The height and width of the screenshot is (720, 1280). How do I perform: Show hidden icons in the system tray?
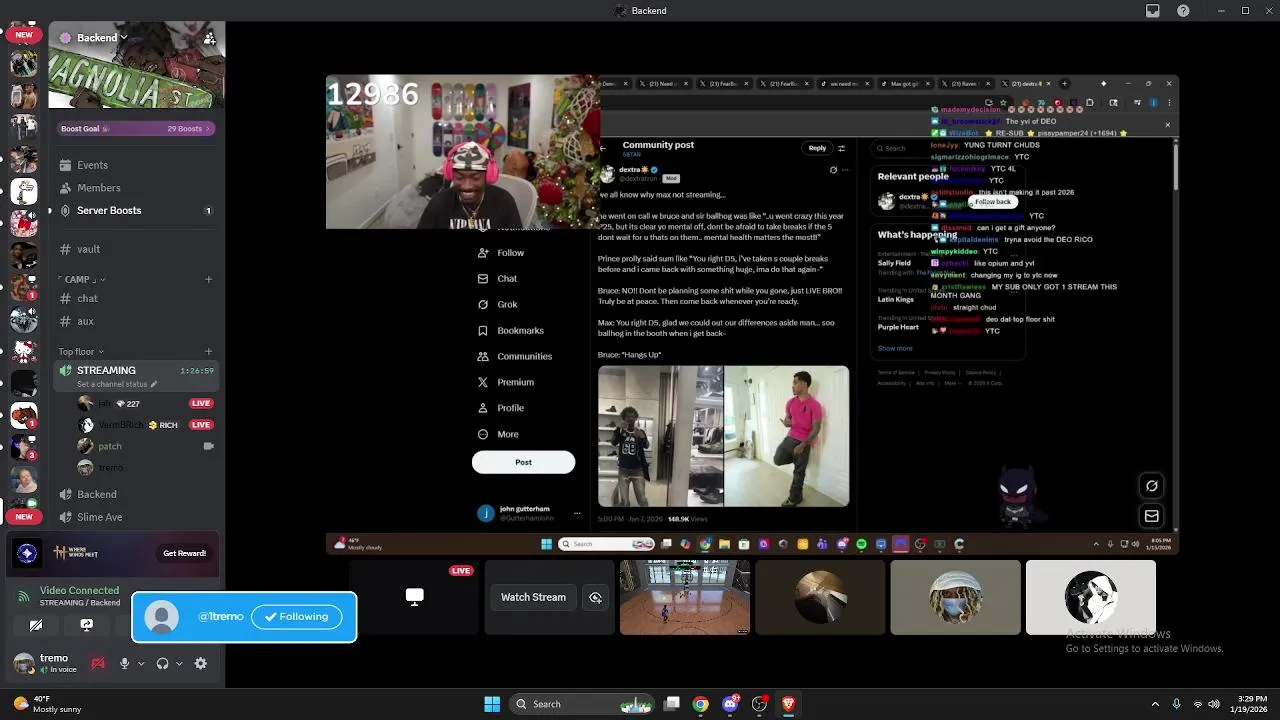click(x=1155, y=704)
